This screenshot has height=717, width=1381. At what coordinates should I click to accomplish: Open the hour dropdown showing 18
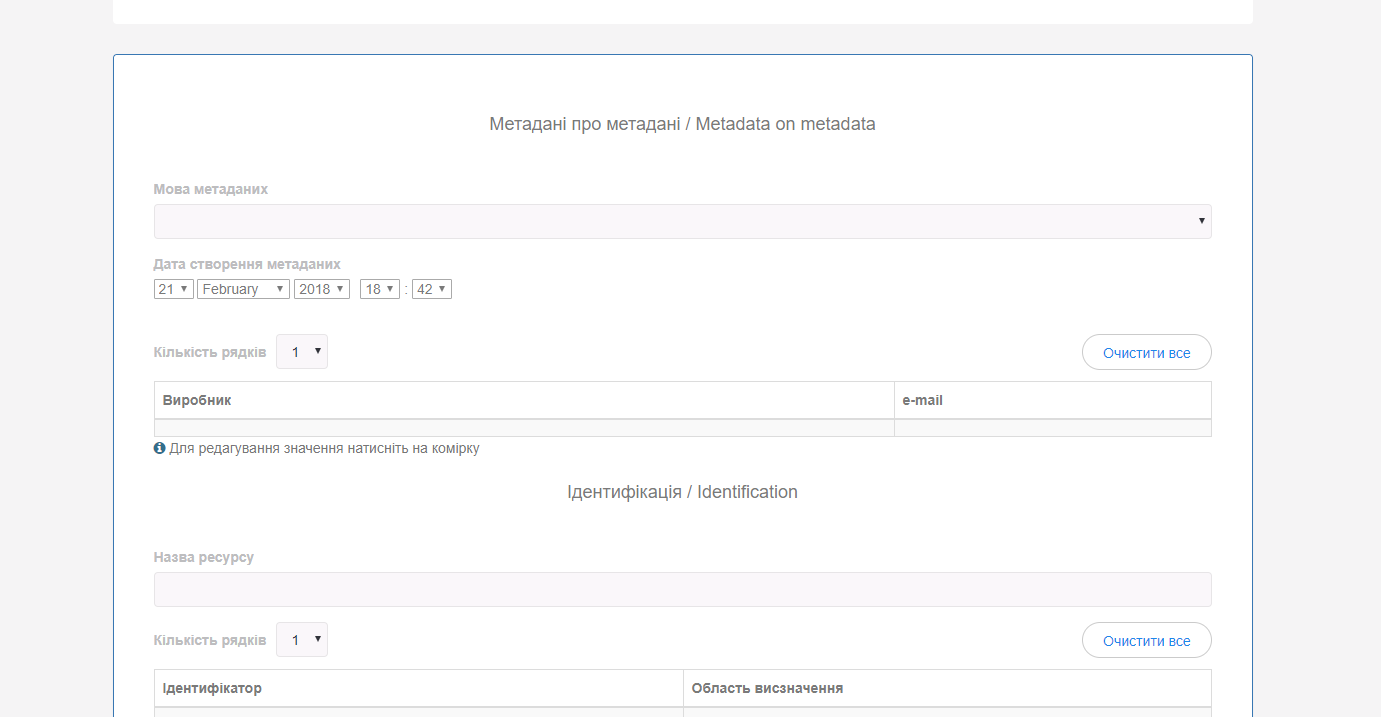pyautogui.click(x=380, y=289)
